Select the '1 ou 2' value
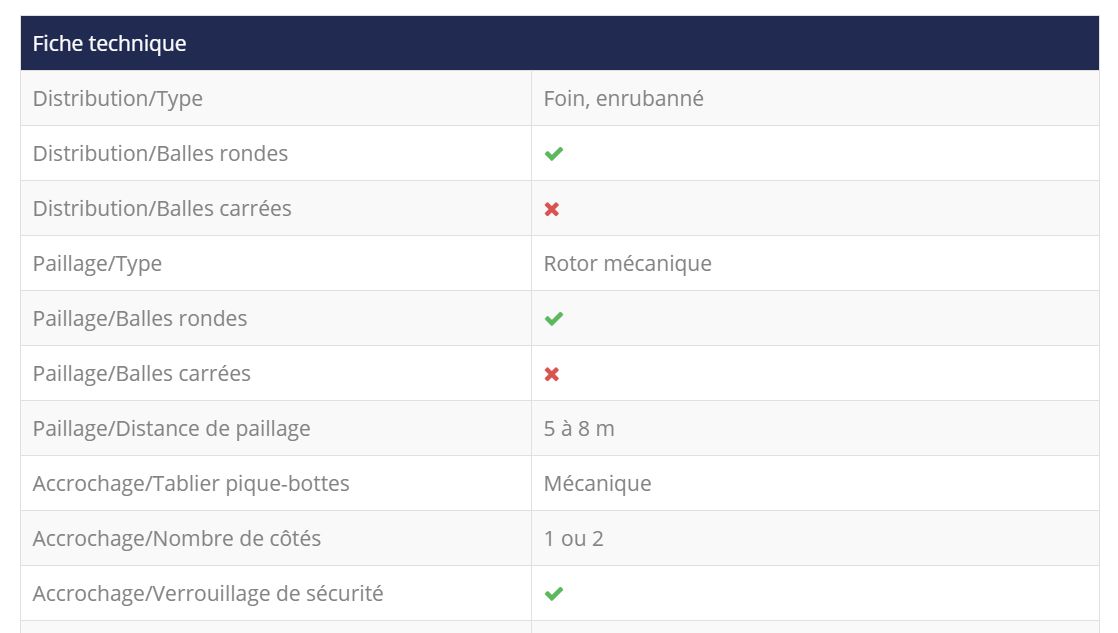1118x633 pixels. click(x=573, y=539)
